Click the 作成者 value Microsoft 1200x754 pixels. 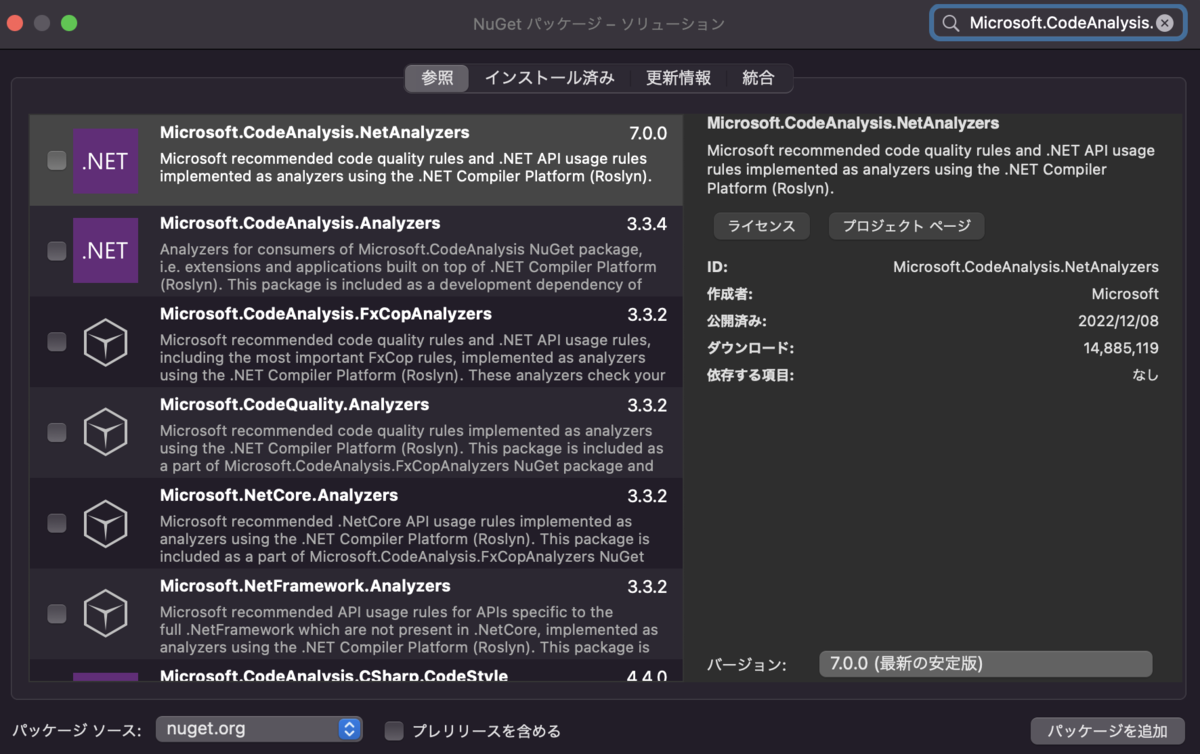pos(1125,294)
